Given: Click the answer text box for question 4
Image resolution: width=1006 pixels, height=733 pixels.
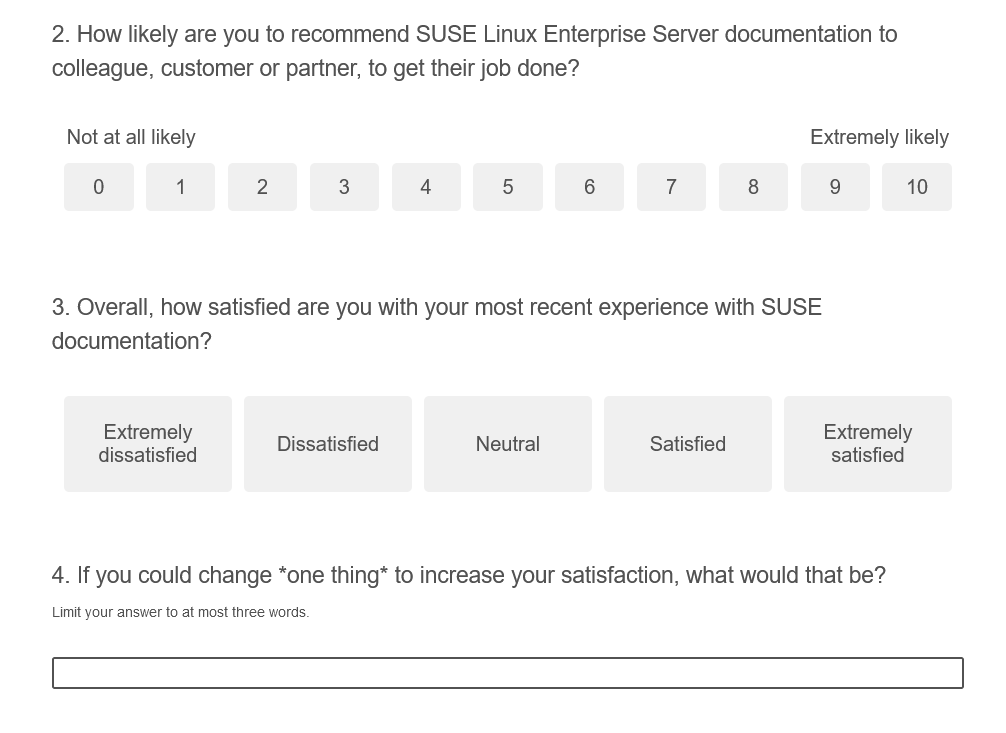Looking at the screenshot, I should [507, 672].
